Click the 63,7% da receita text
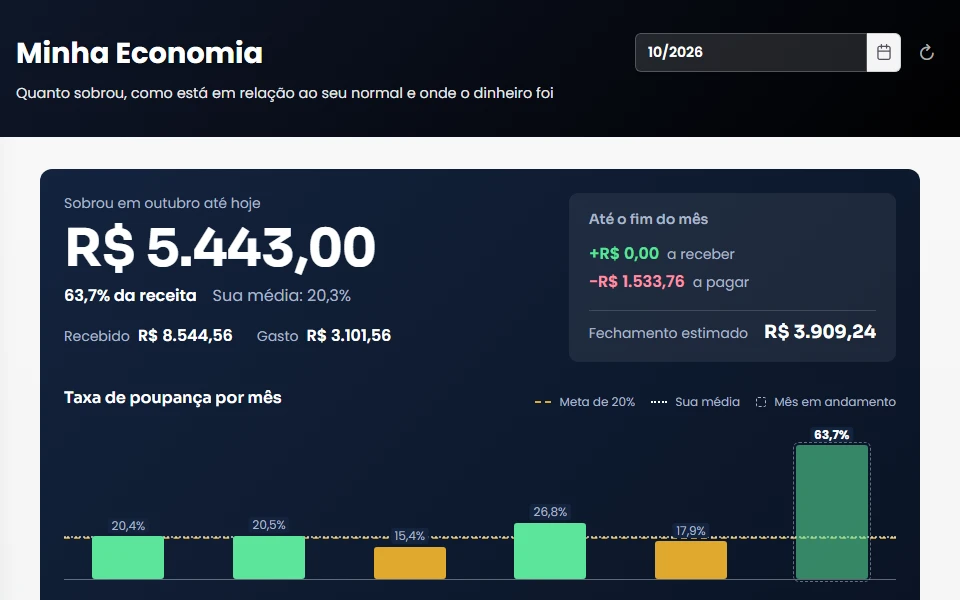The width and height of the screenshot is (960, 600). point(130,296)
